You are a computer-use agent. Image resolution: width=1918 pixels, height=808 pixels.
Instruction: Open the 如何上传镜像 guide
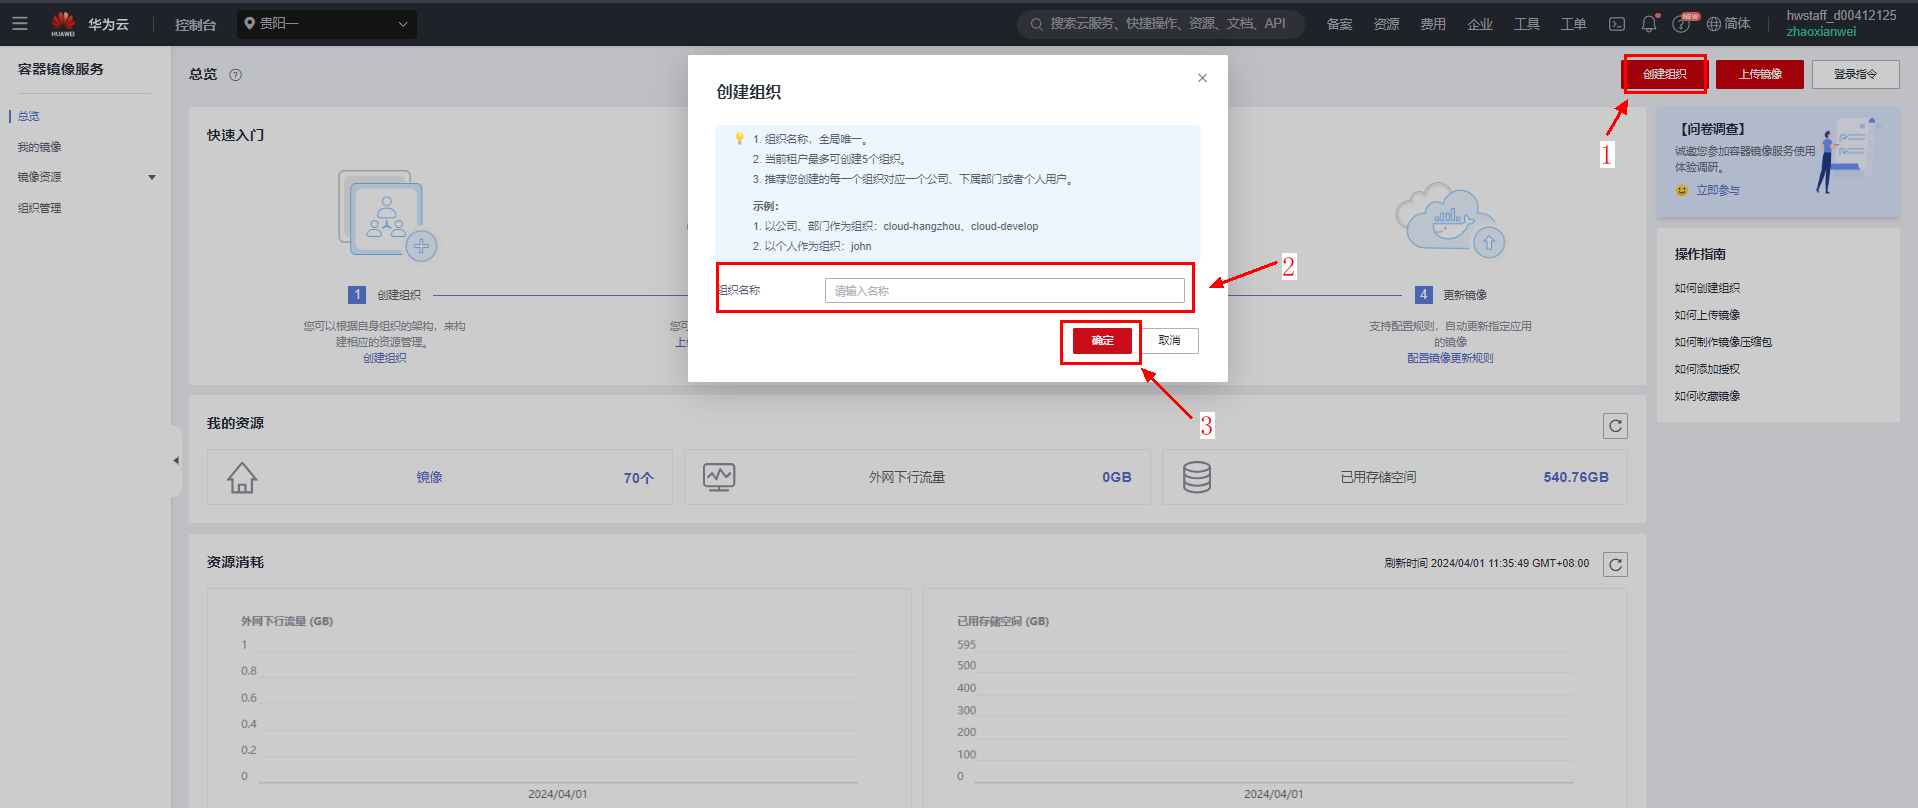tap(1707, 315)
